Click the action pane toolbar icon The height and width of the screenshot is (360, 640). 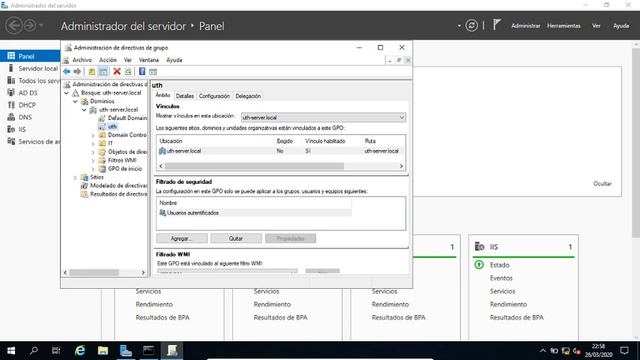point(153,72)
